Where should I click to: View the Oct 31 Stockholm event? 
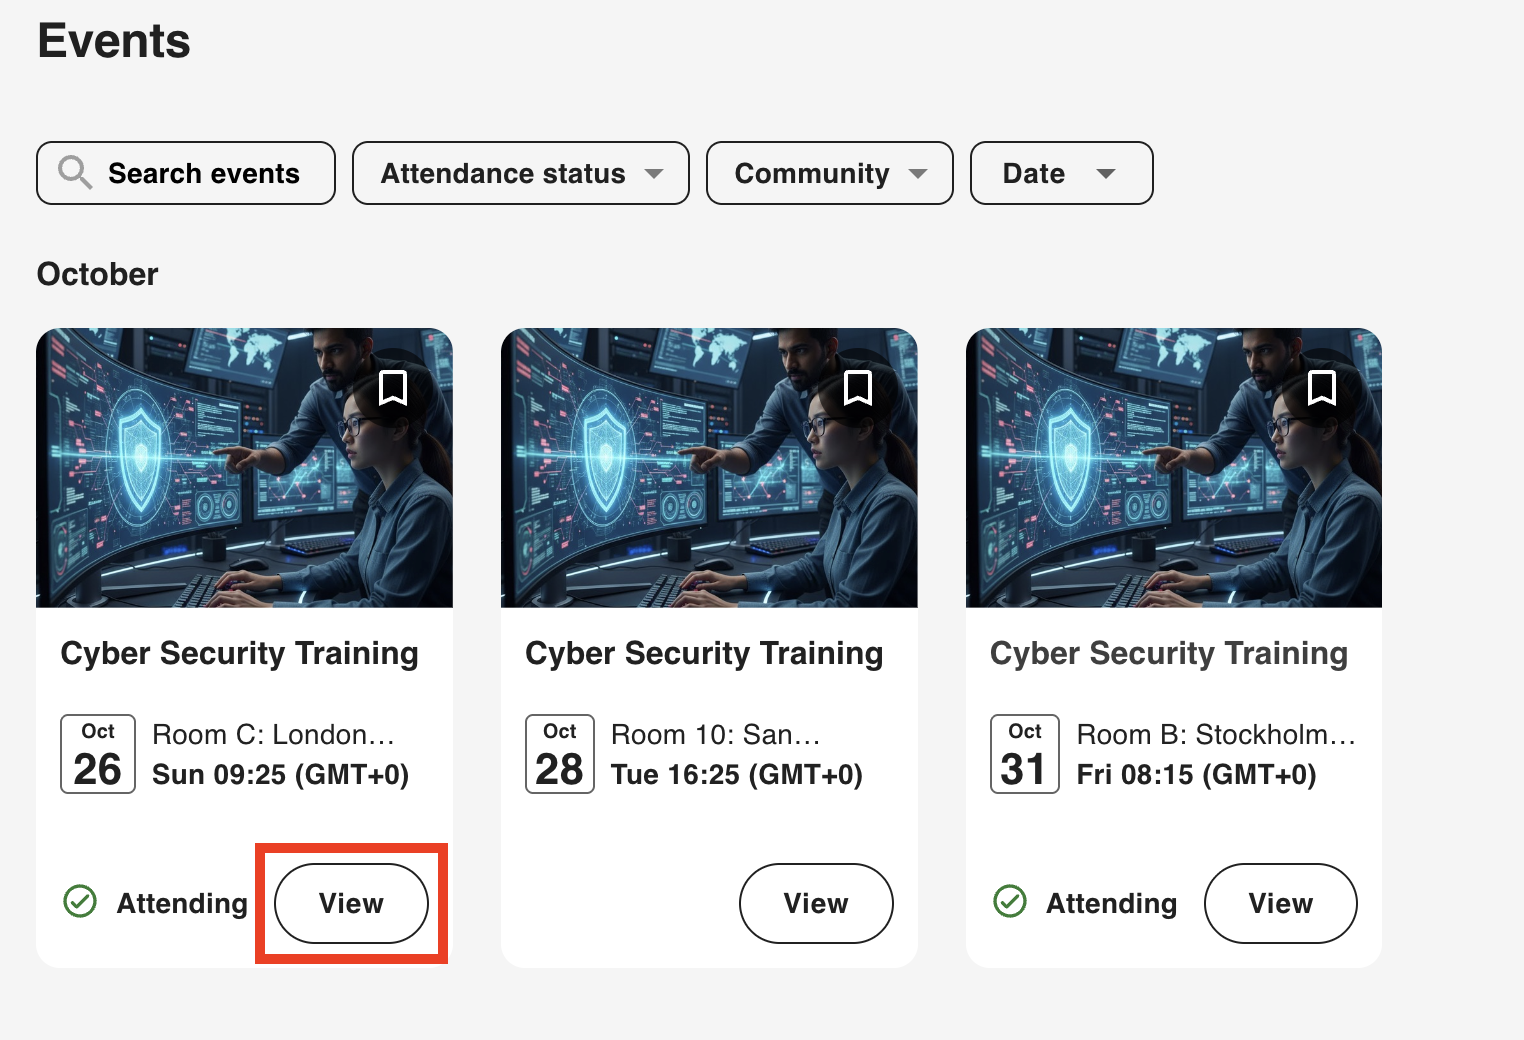coord(1280,903)
